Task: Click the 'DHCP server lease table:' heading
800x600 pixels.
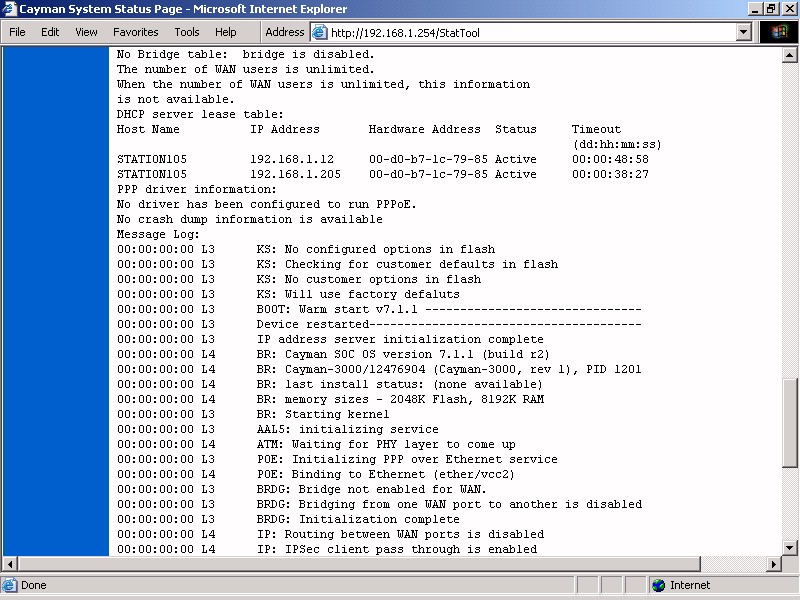Action: pos(200,114)
